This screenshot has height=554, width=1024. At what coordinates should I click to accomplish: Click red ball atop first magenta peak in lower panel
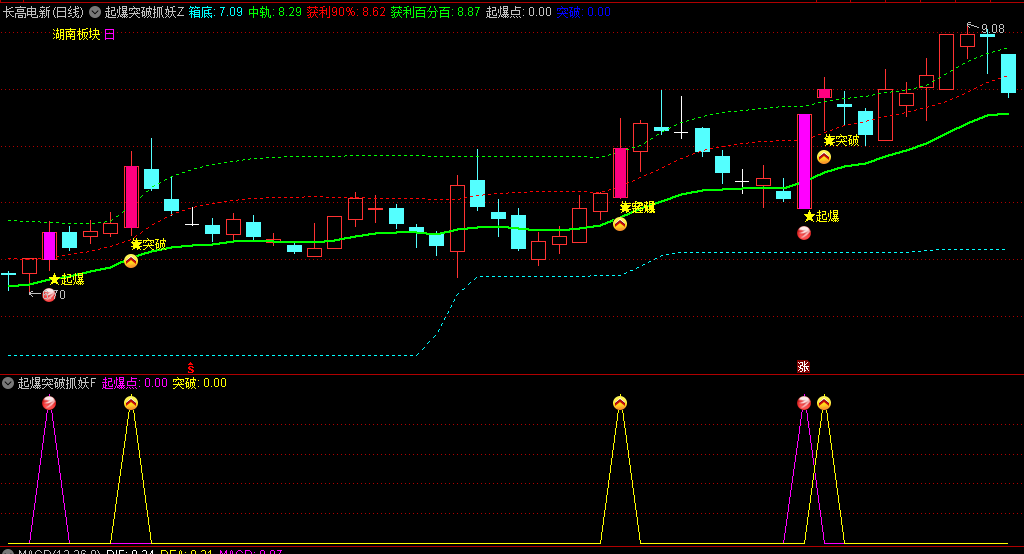coord(49,403)
